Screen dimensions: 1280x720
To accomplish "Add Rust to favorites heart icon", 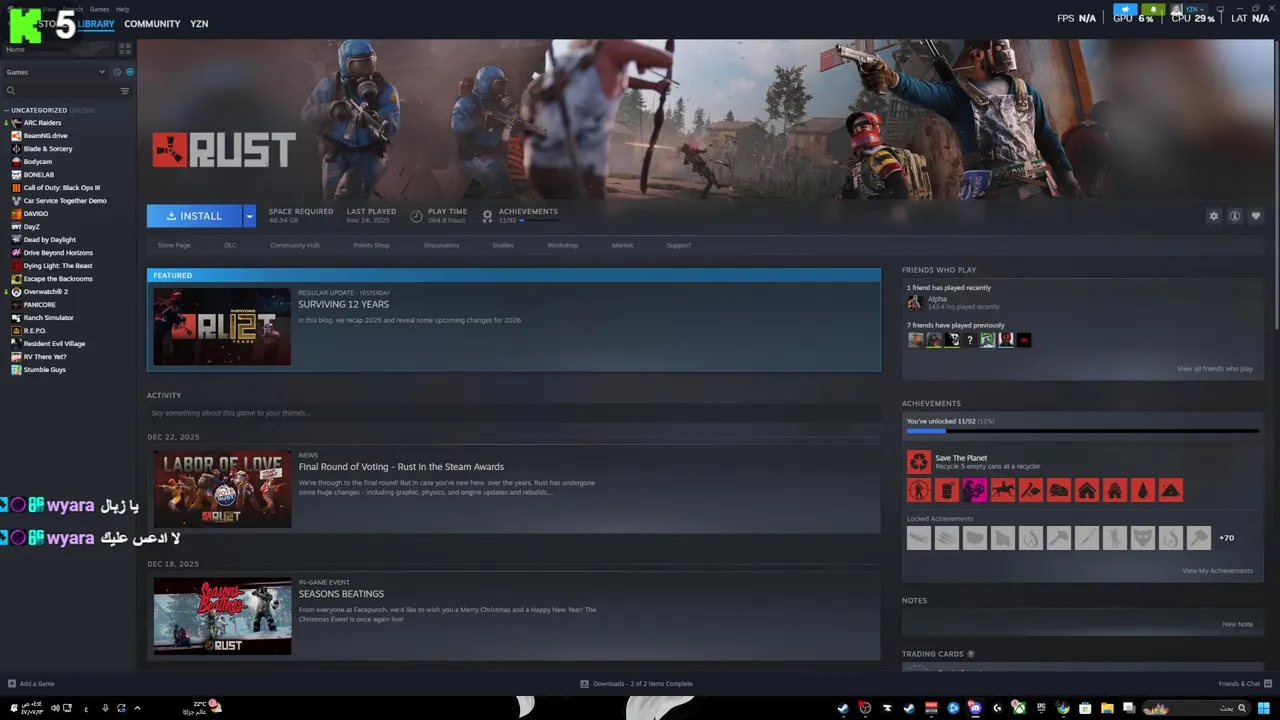I will point(1256,216).
